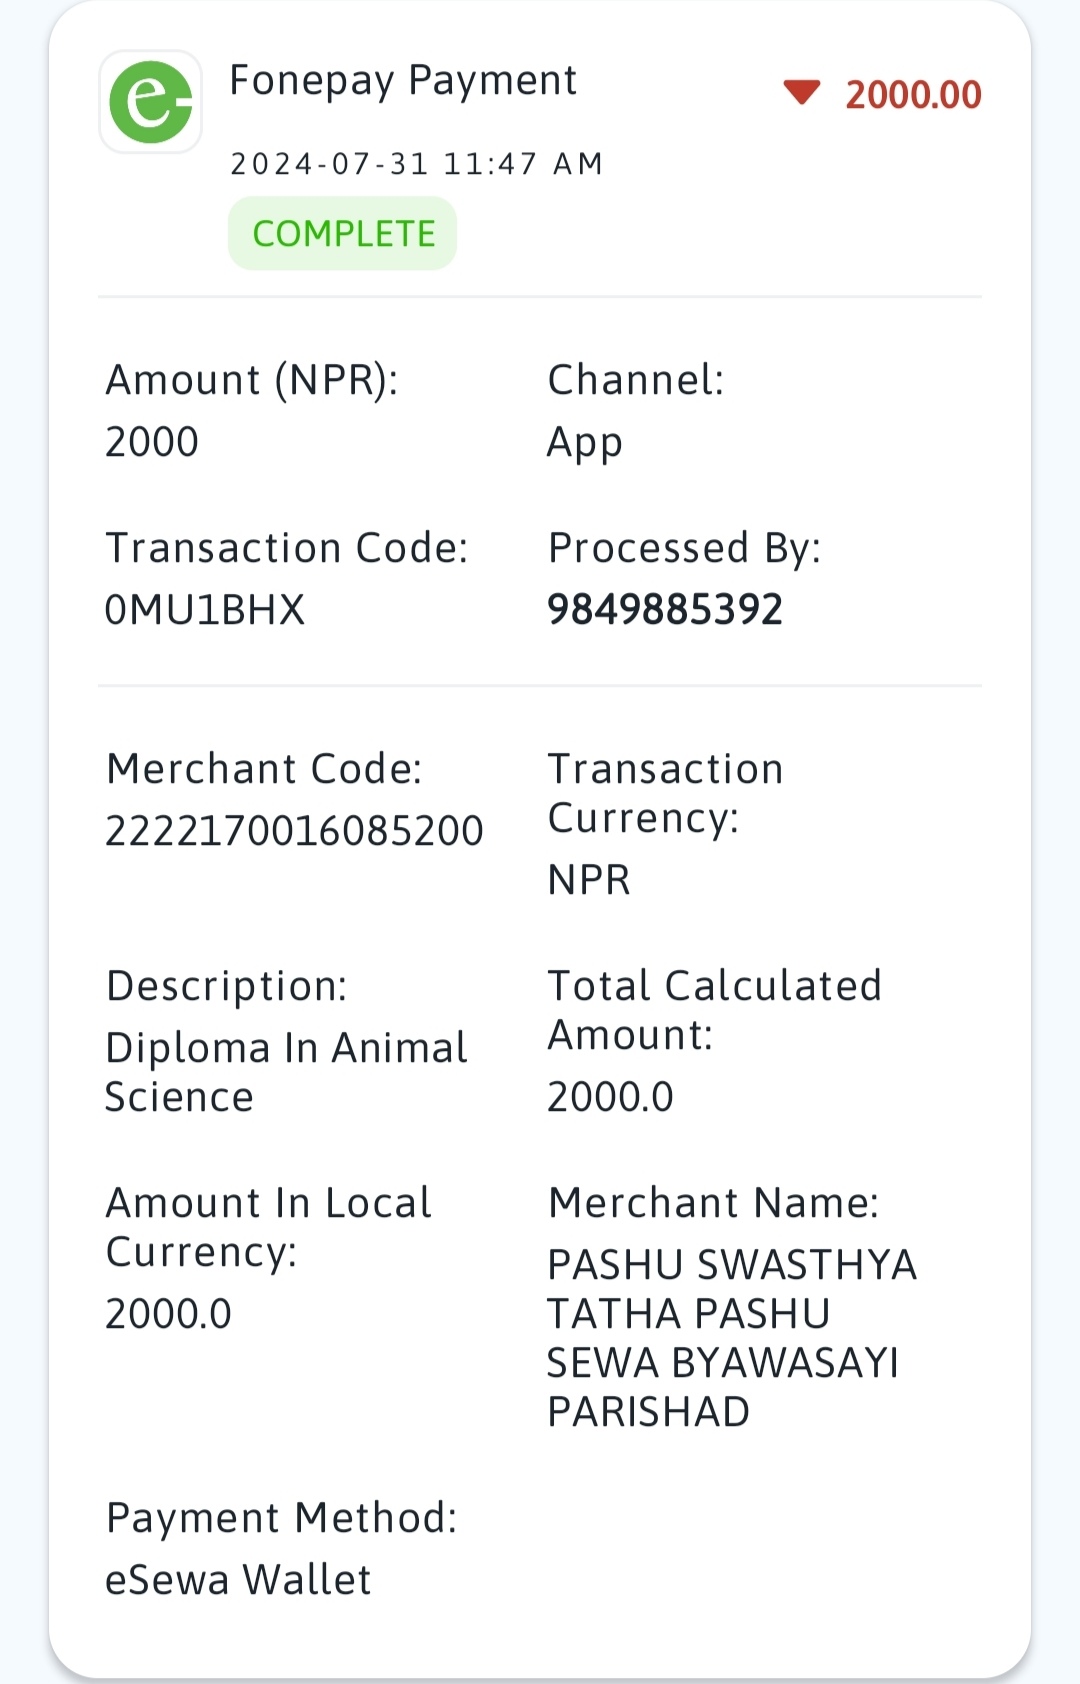Select merchant name PASHU SWASTHYA TATHA PASHU

[732, 1289]
